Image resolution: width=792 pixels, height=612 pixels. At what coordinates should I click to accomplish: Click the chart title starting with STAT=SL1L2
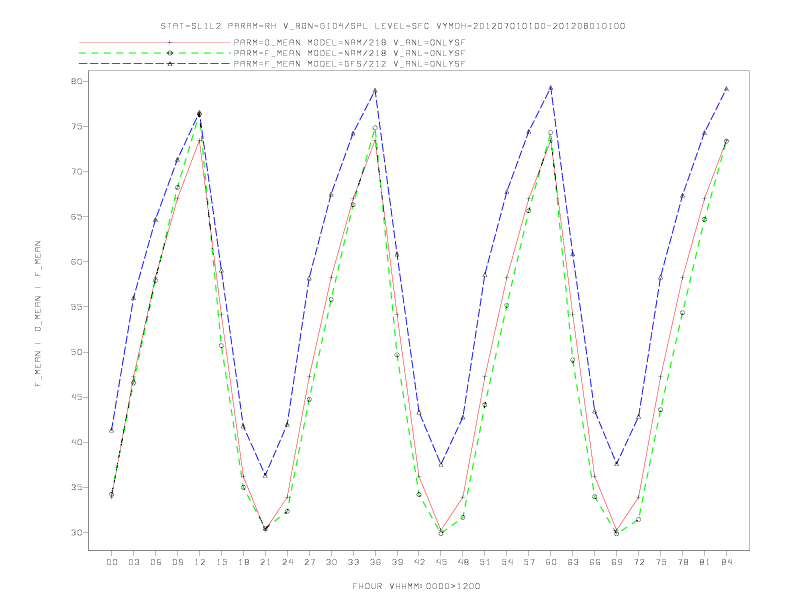(393, 26)
